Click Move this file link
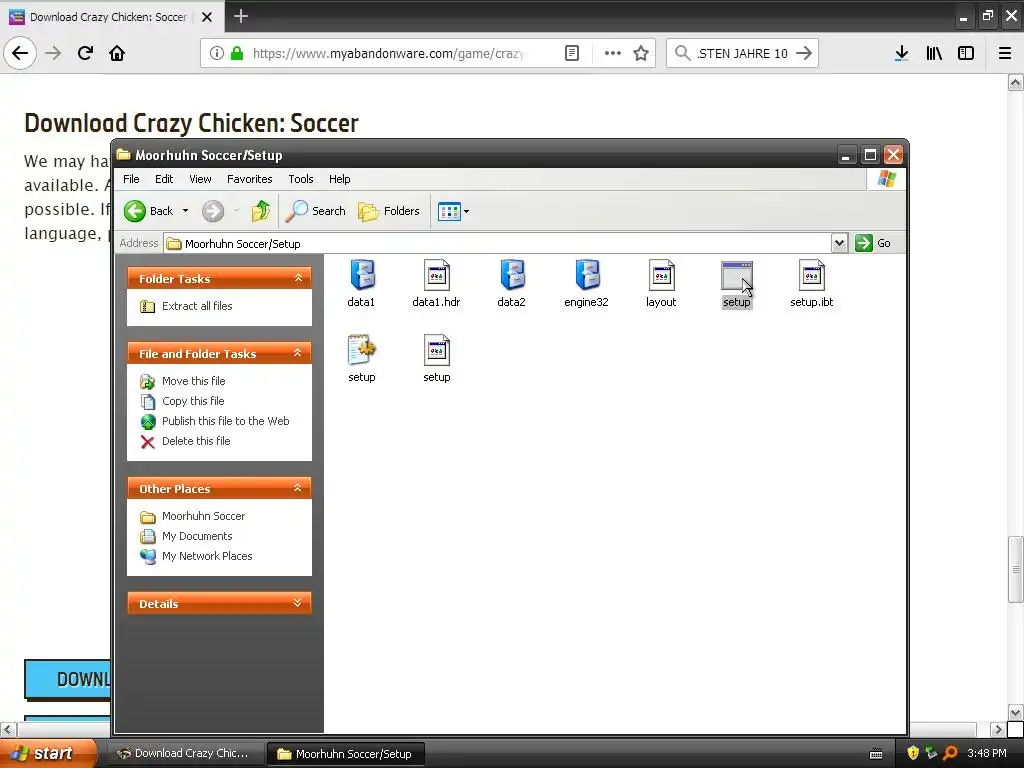 (193, 381)
